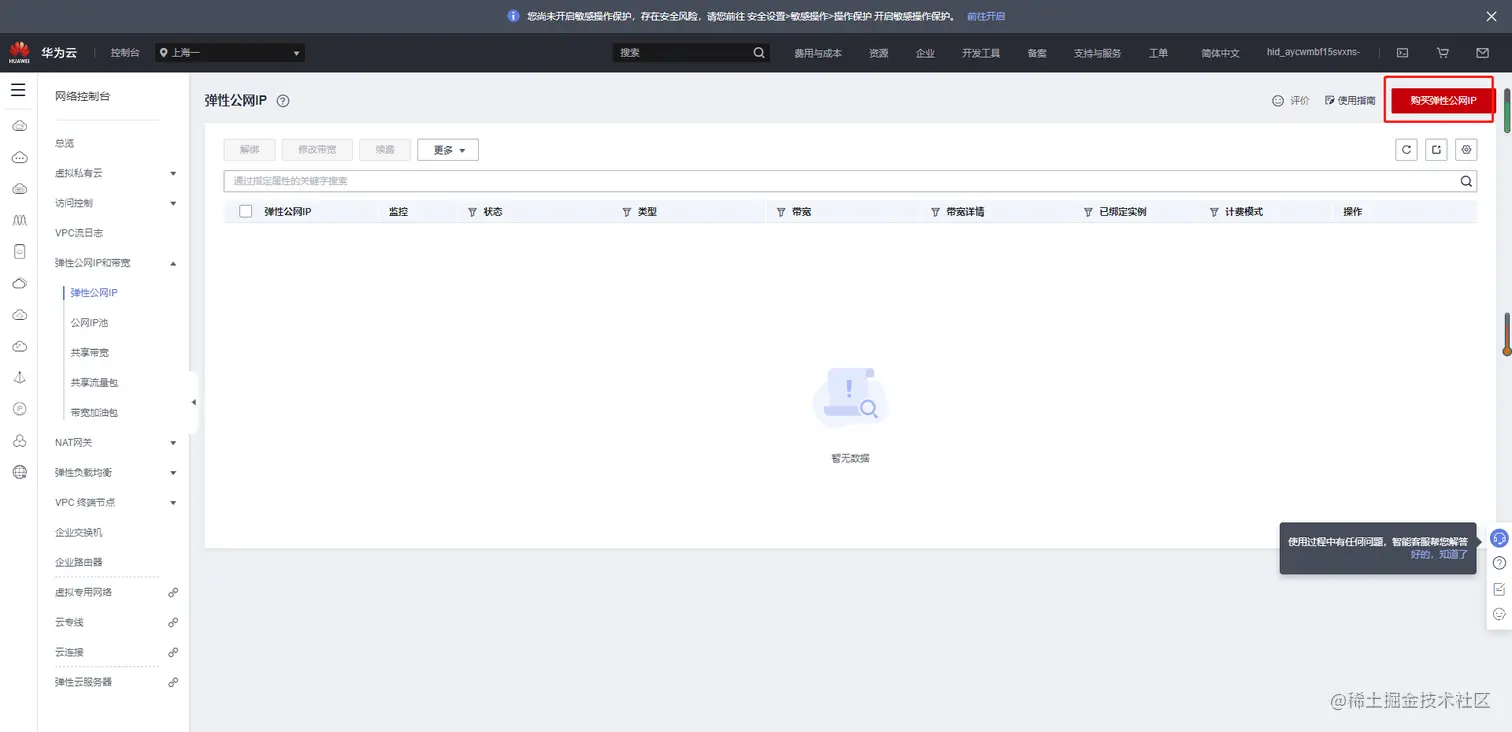The image size is (1512, 732).
Task: Follow the 前往开启 link in the notice
Action: [x=985, y=16]
